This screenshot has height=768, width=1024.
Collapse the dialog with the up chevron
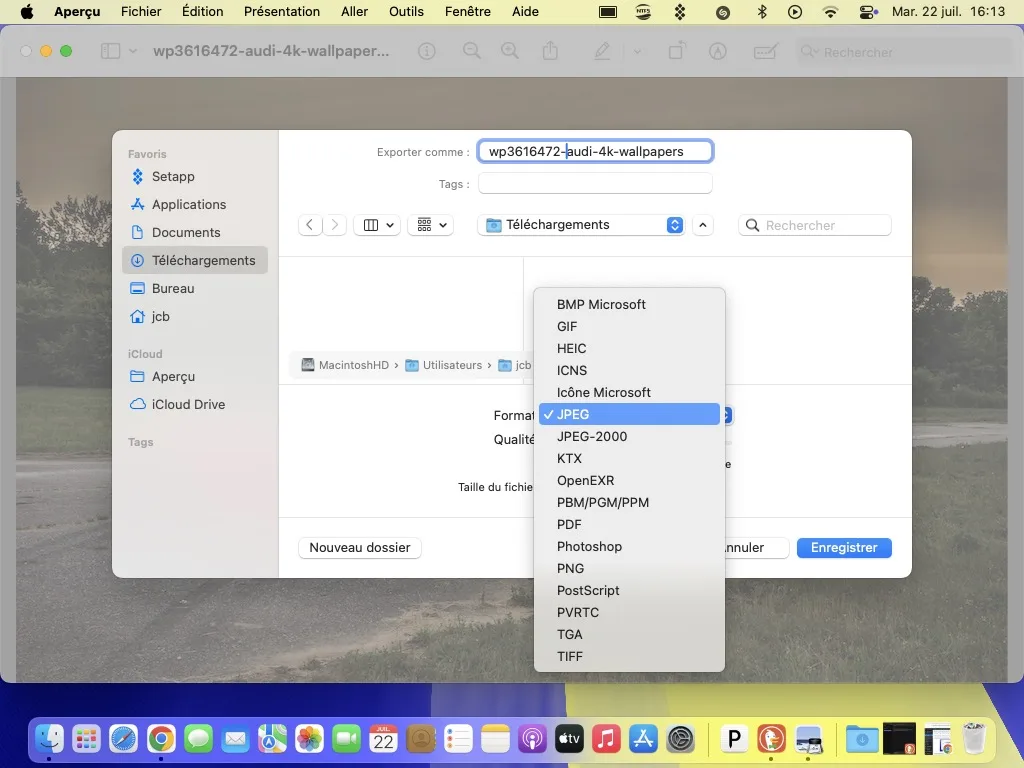point(703,225)
